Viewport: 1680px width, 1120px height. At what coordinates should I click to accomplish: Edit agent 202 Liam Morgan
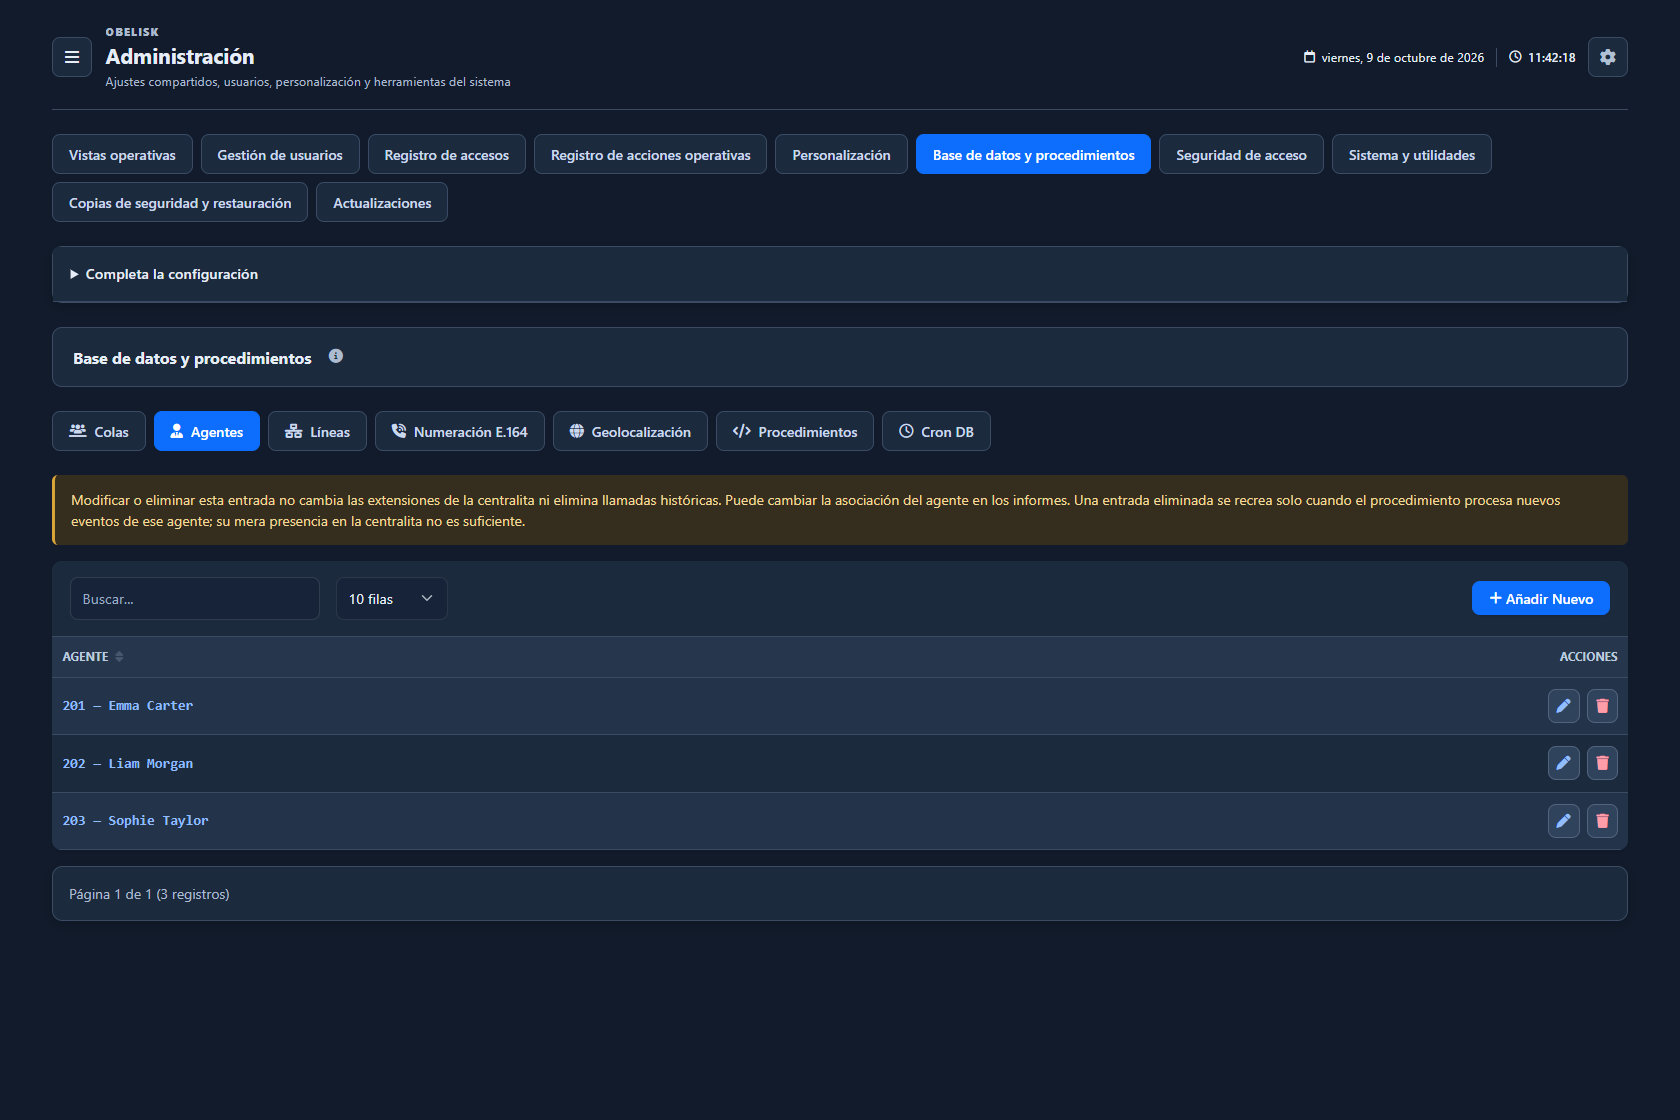(1563, 763)
